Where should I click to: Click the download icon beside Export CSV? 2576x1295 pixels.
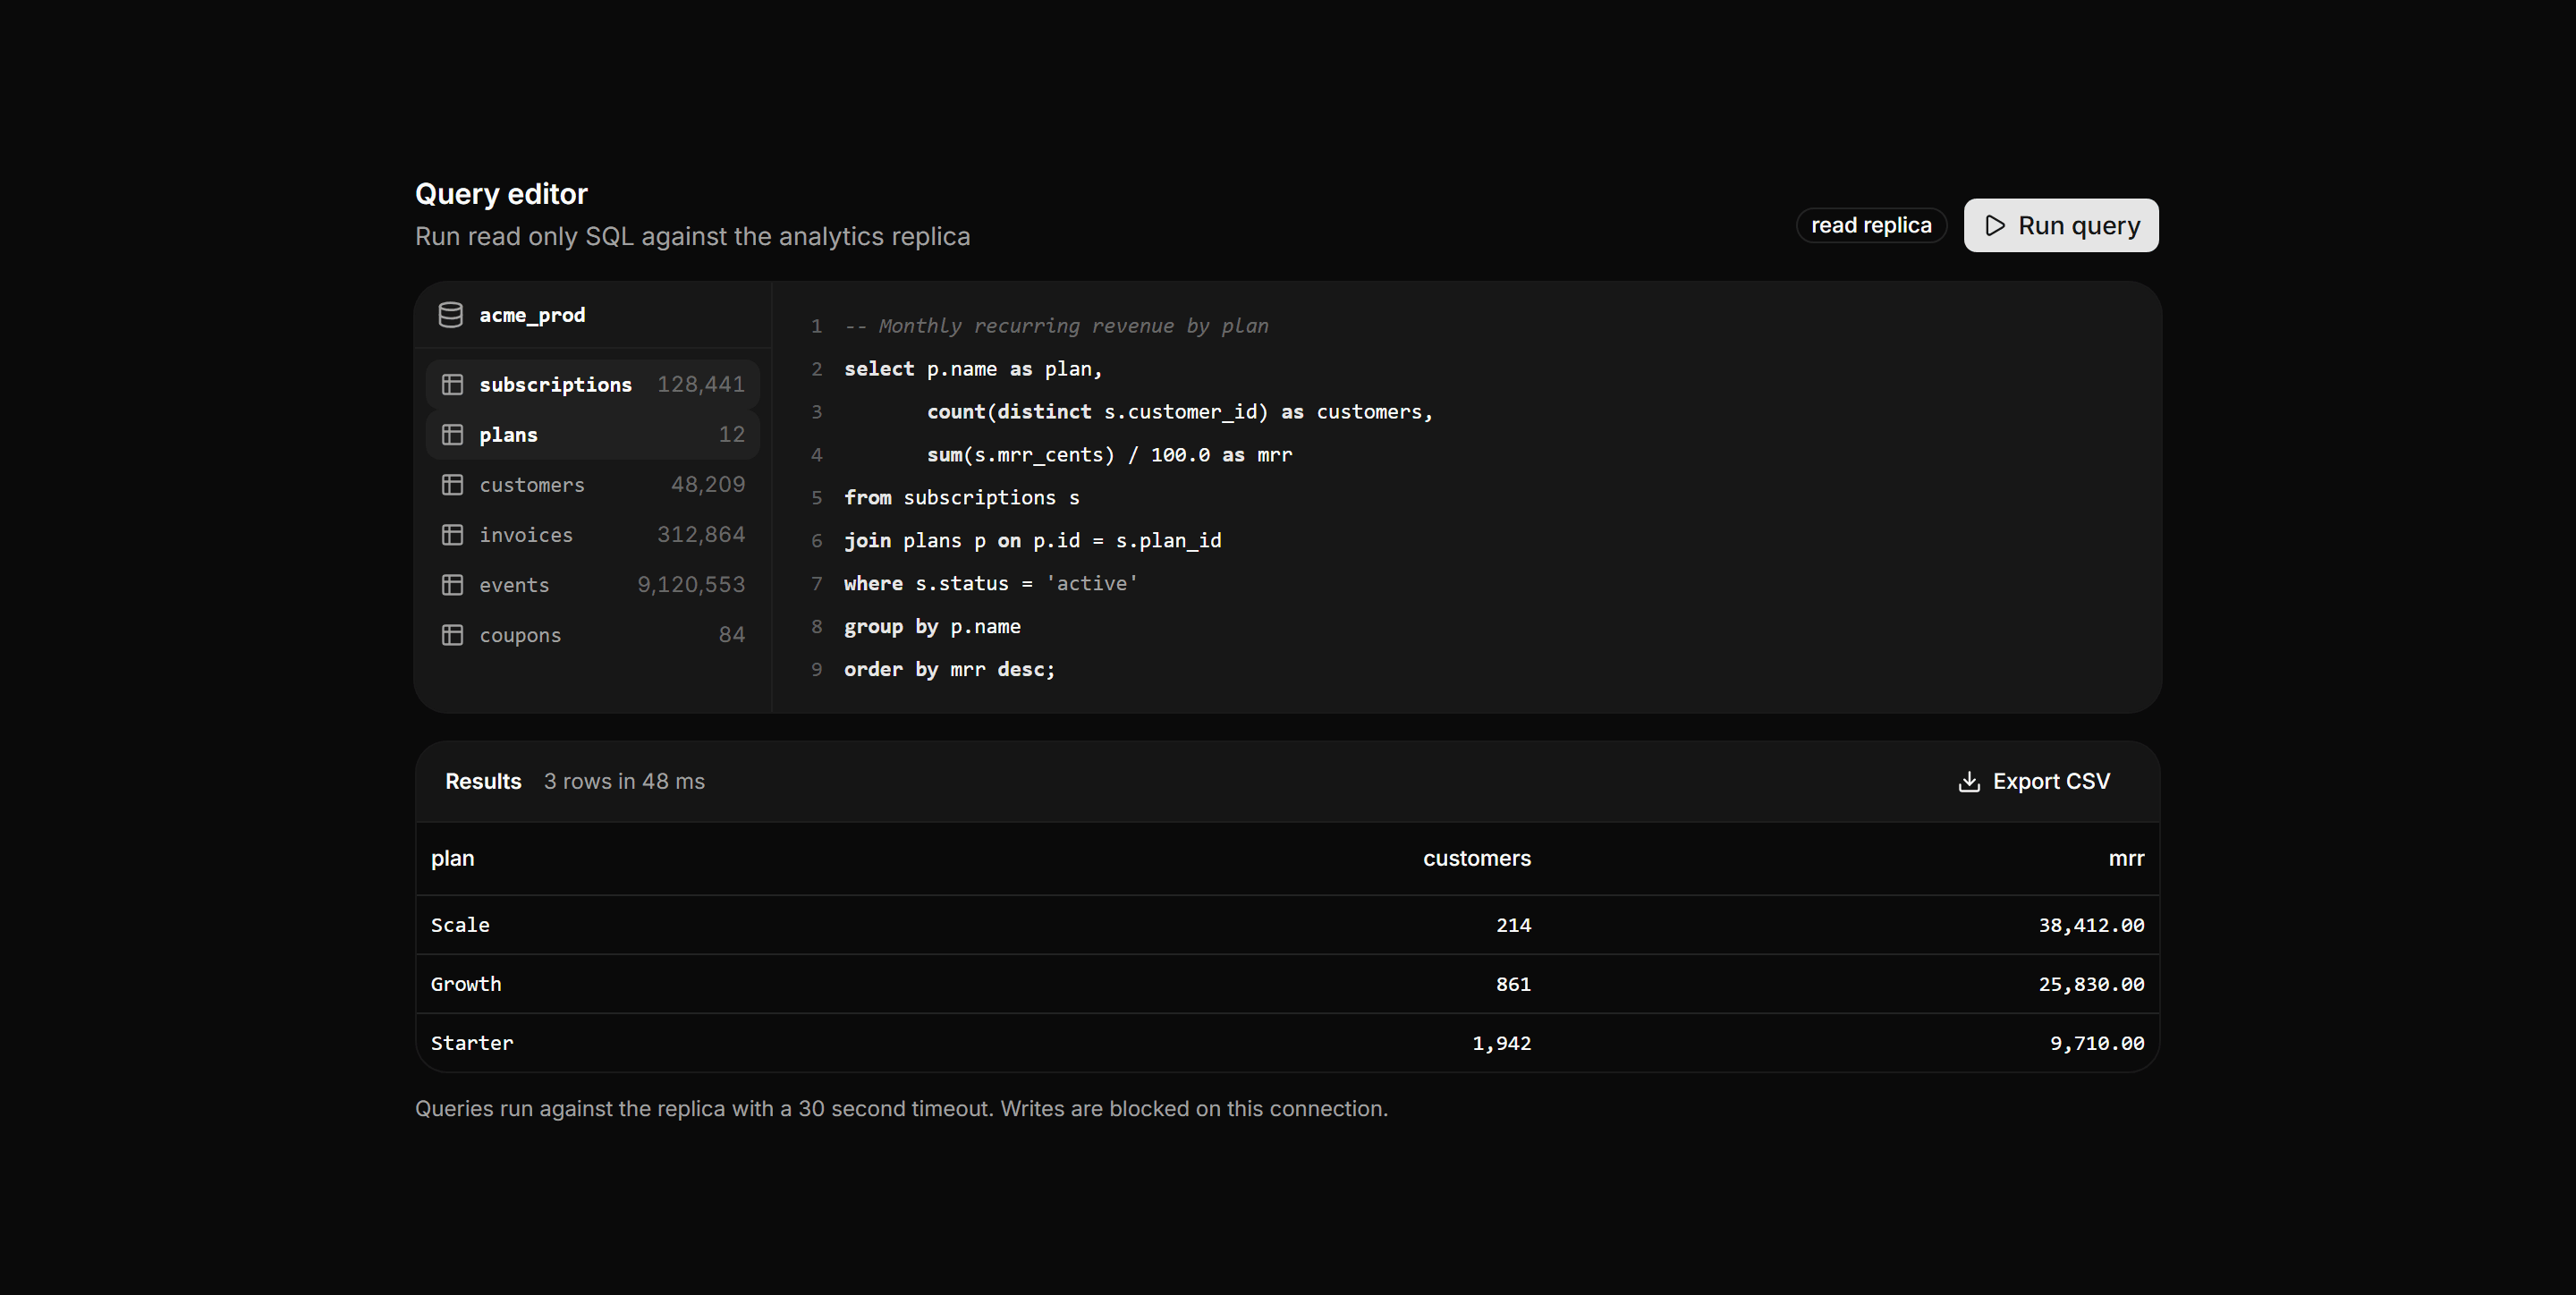pos(1968,781)
